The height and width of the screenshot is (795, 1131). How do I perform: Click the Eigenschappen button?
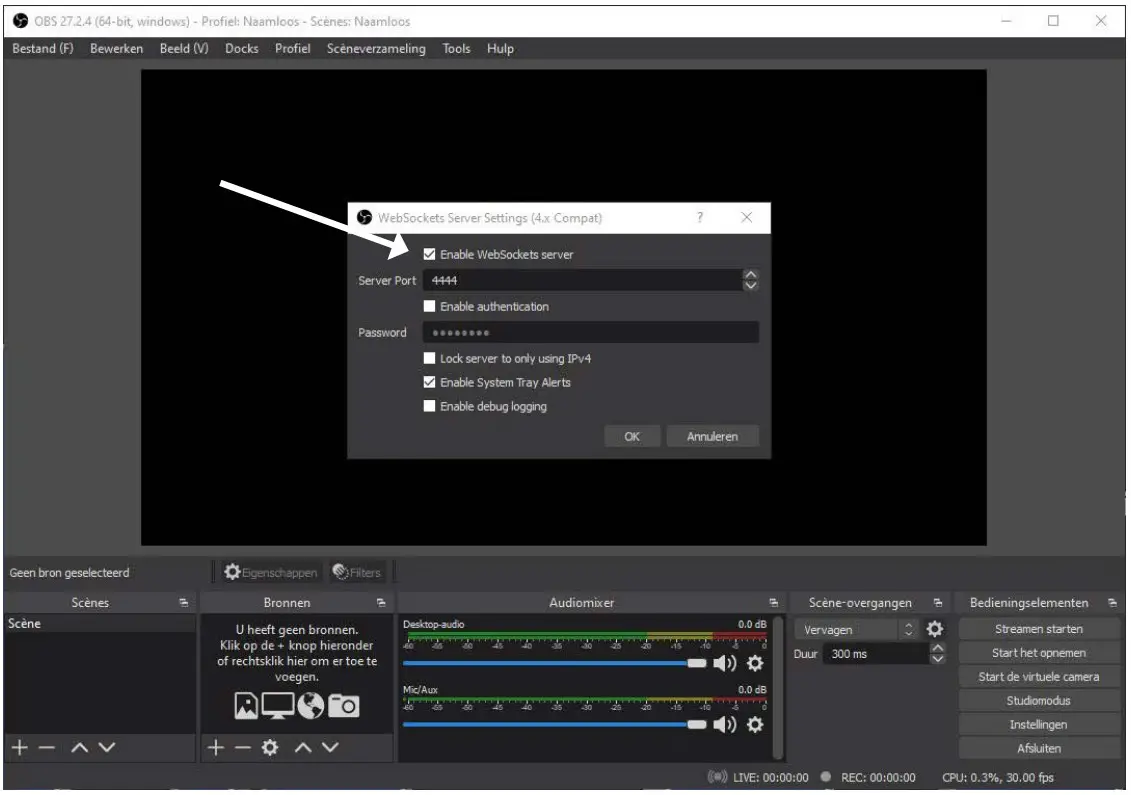270,572
